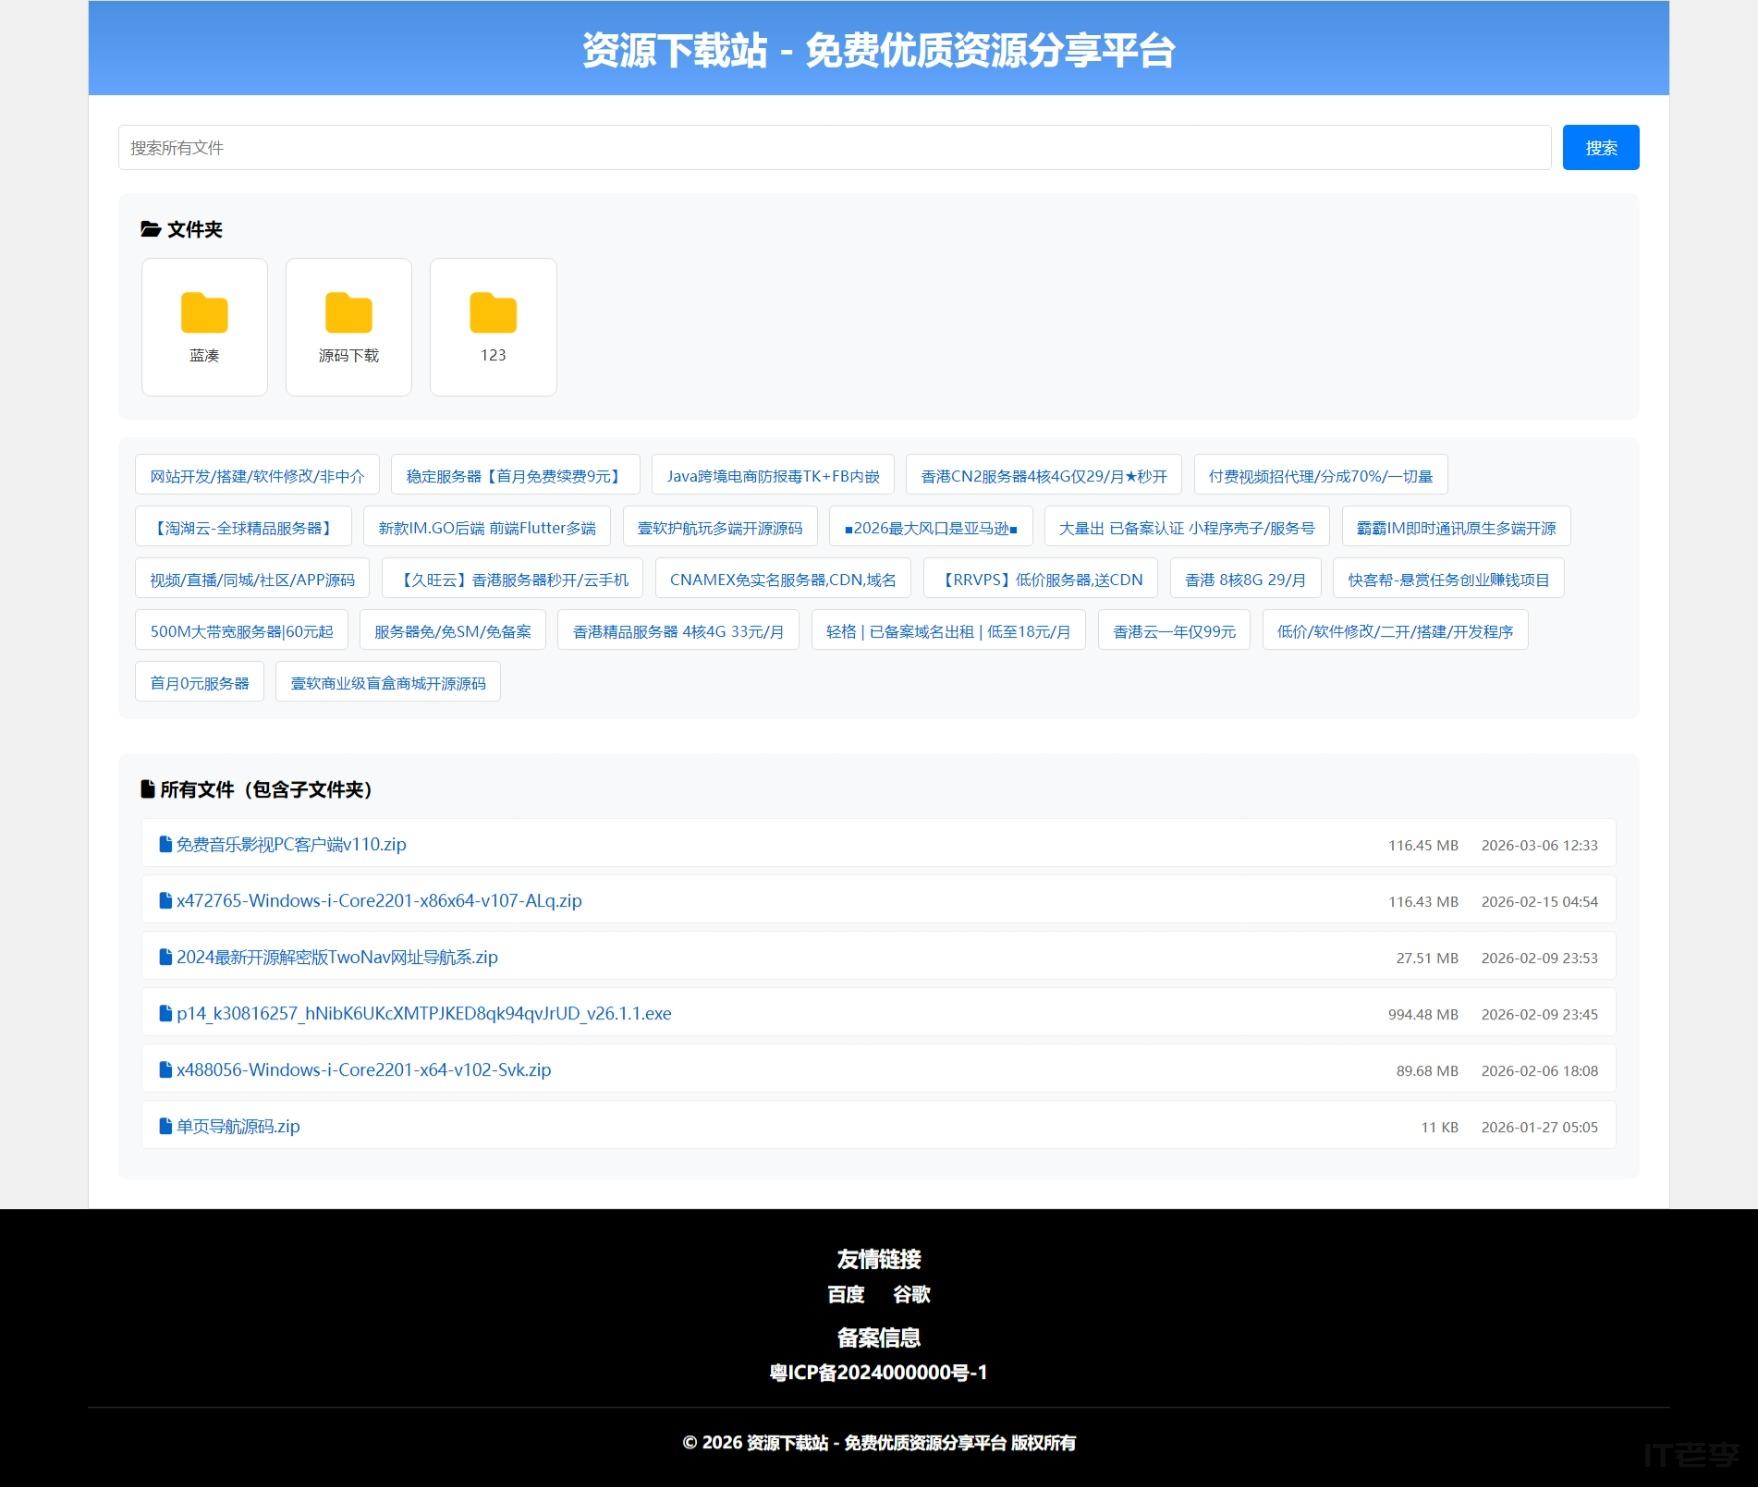This screenshot has height=1487, width=1758.
Task: Open the 谷歌 friend link
Action: click(913, 1294)
